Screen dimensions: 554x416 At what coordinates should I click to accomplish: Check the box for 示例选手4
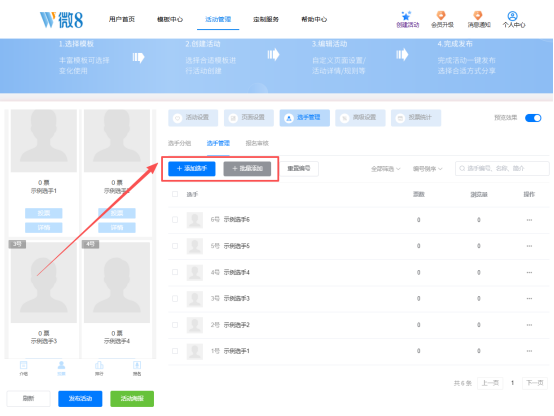click(175, 272)
